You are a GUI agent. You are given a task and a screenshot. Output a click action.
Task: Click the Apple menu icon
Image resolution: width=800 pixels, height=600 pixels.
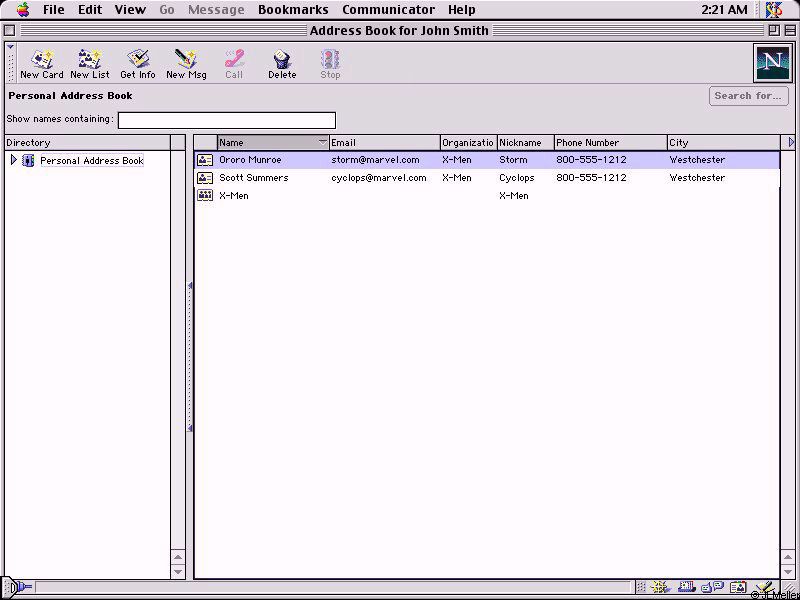23,9
